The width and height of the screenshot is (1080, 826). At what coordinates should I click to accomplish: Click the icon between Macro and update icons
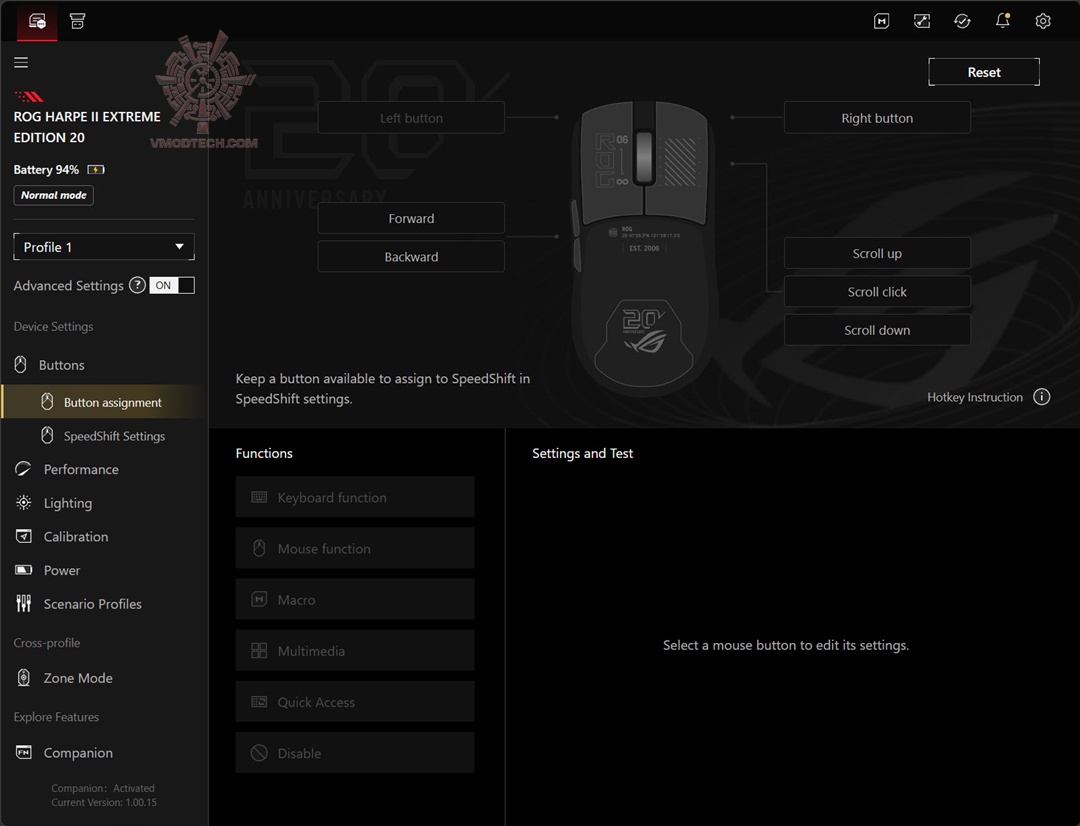(x=922, y=21)
